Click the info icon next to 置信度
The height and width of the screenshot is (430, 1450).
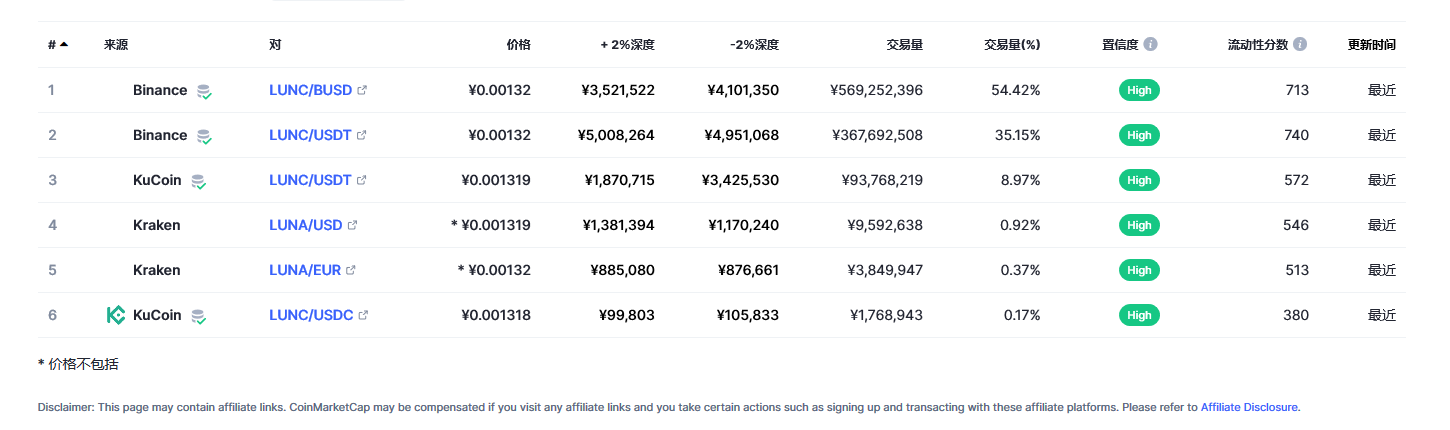click(1151, 45)
